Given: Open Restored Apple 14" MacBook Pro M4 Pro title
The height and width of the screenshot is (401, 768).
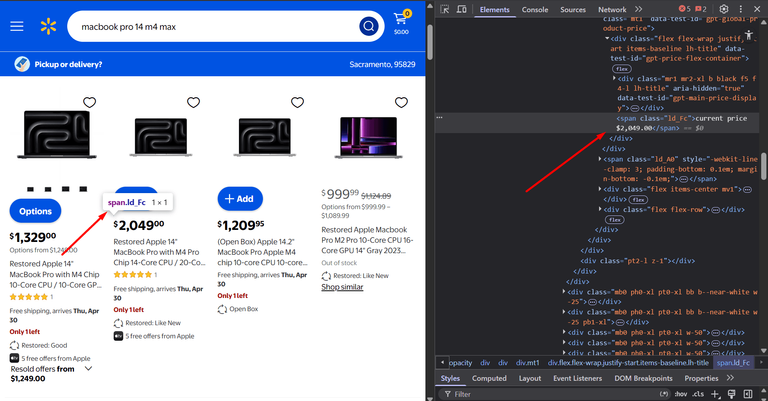Looking at the screenshot, I should (160, 252).
